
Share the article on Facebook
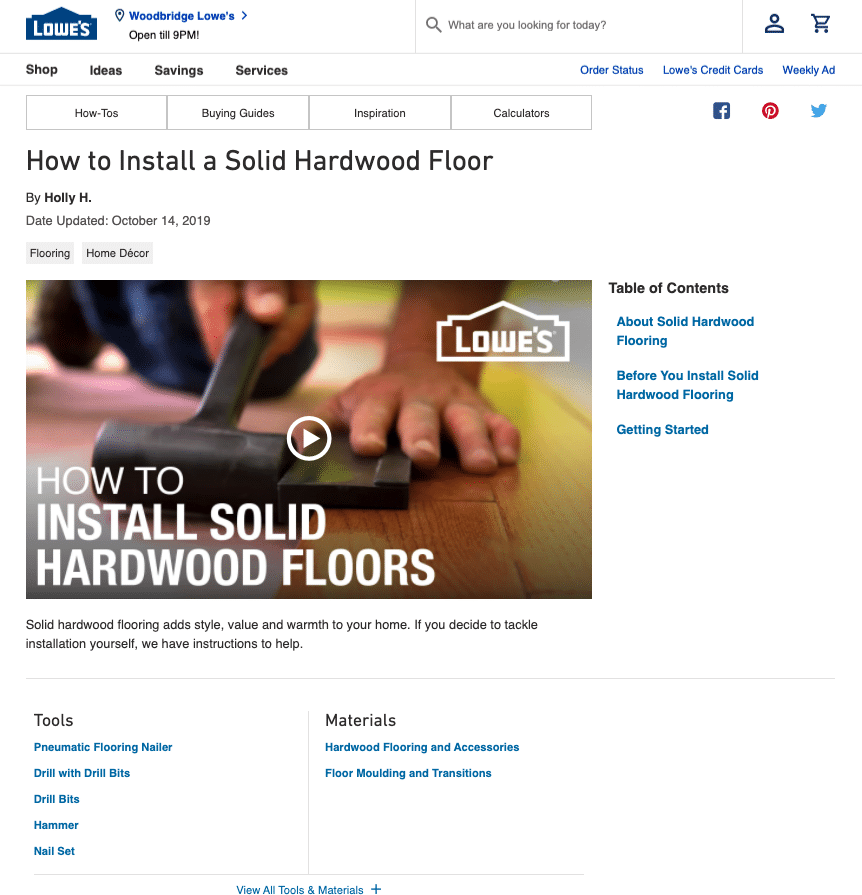(x=722, y=111)
